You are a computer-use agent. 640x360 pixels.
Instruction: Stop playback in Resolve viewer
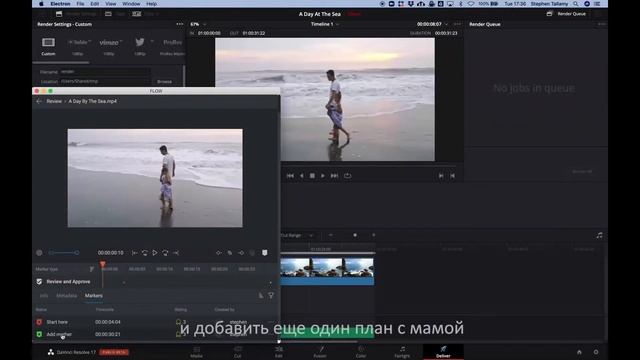[312, 176]
